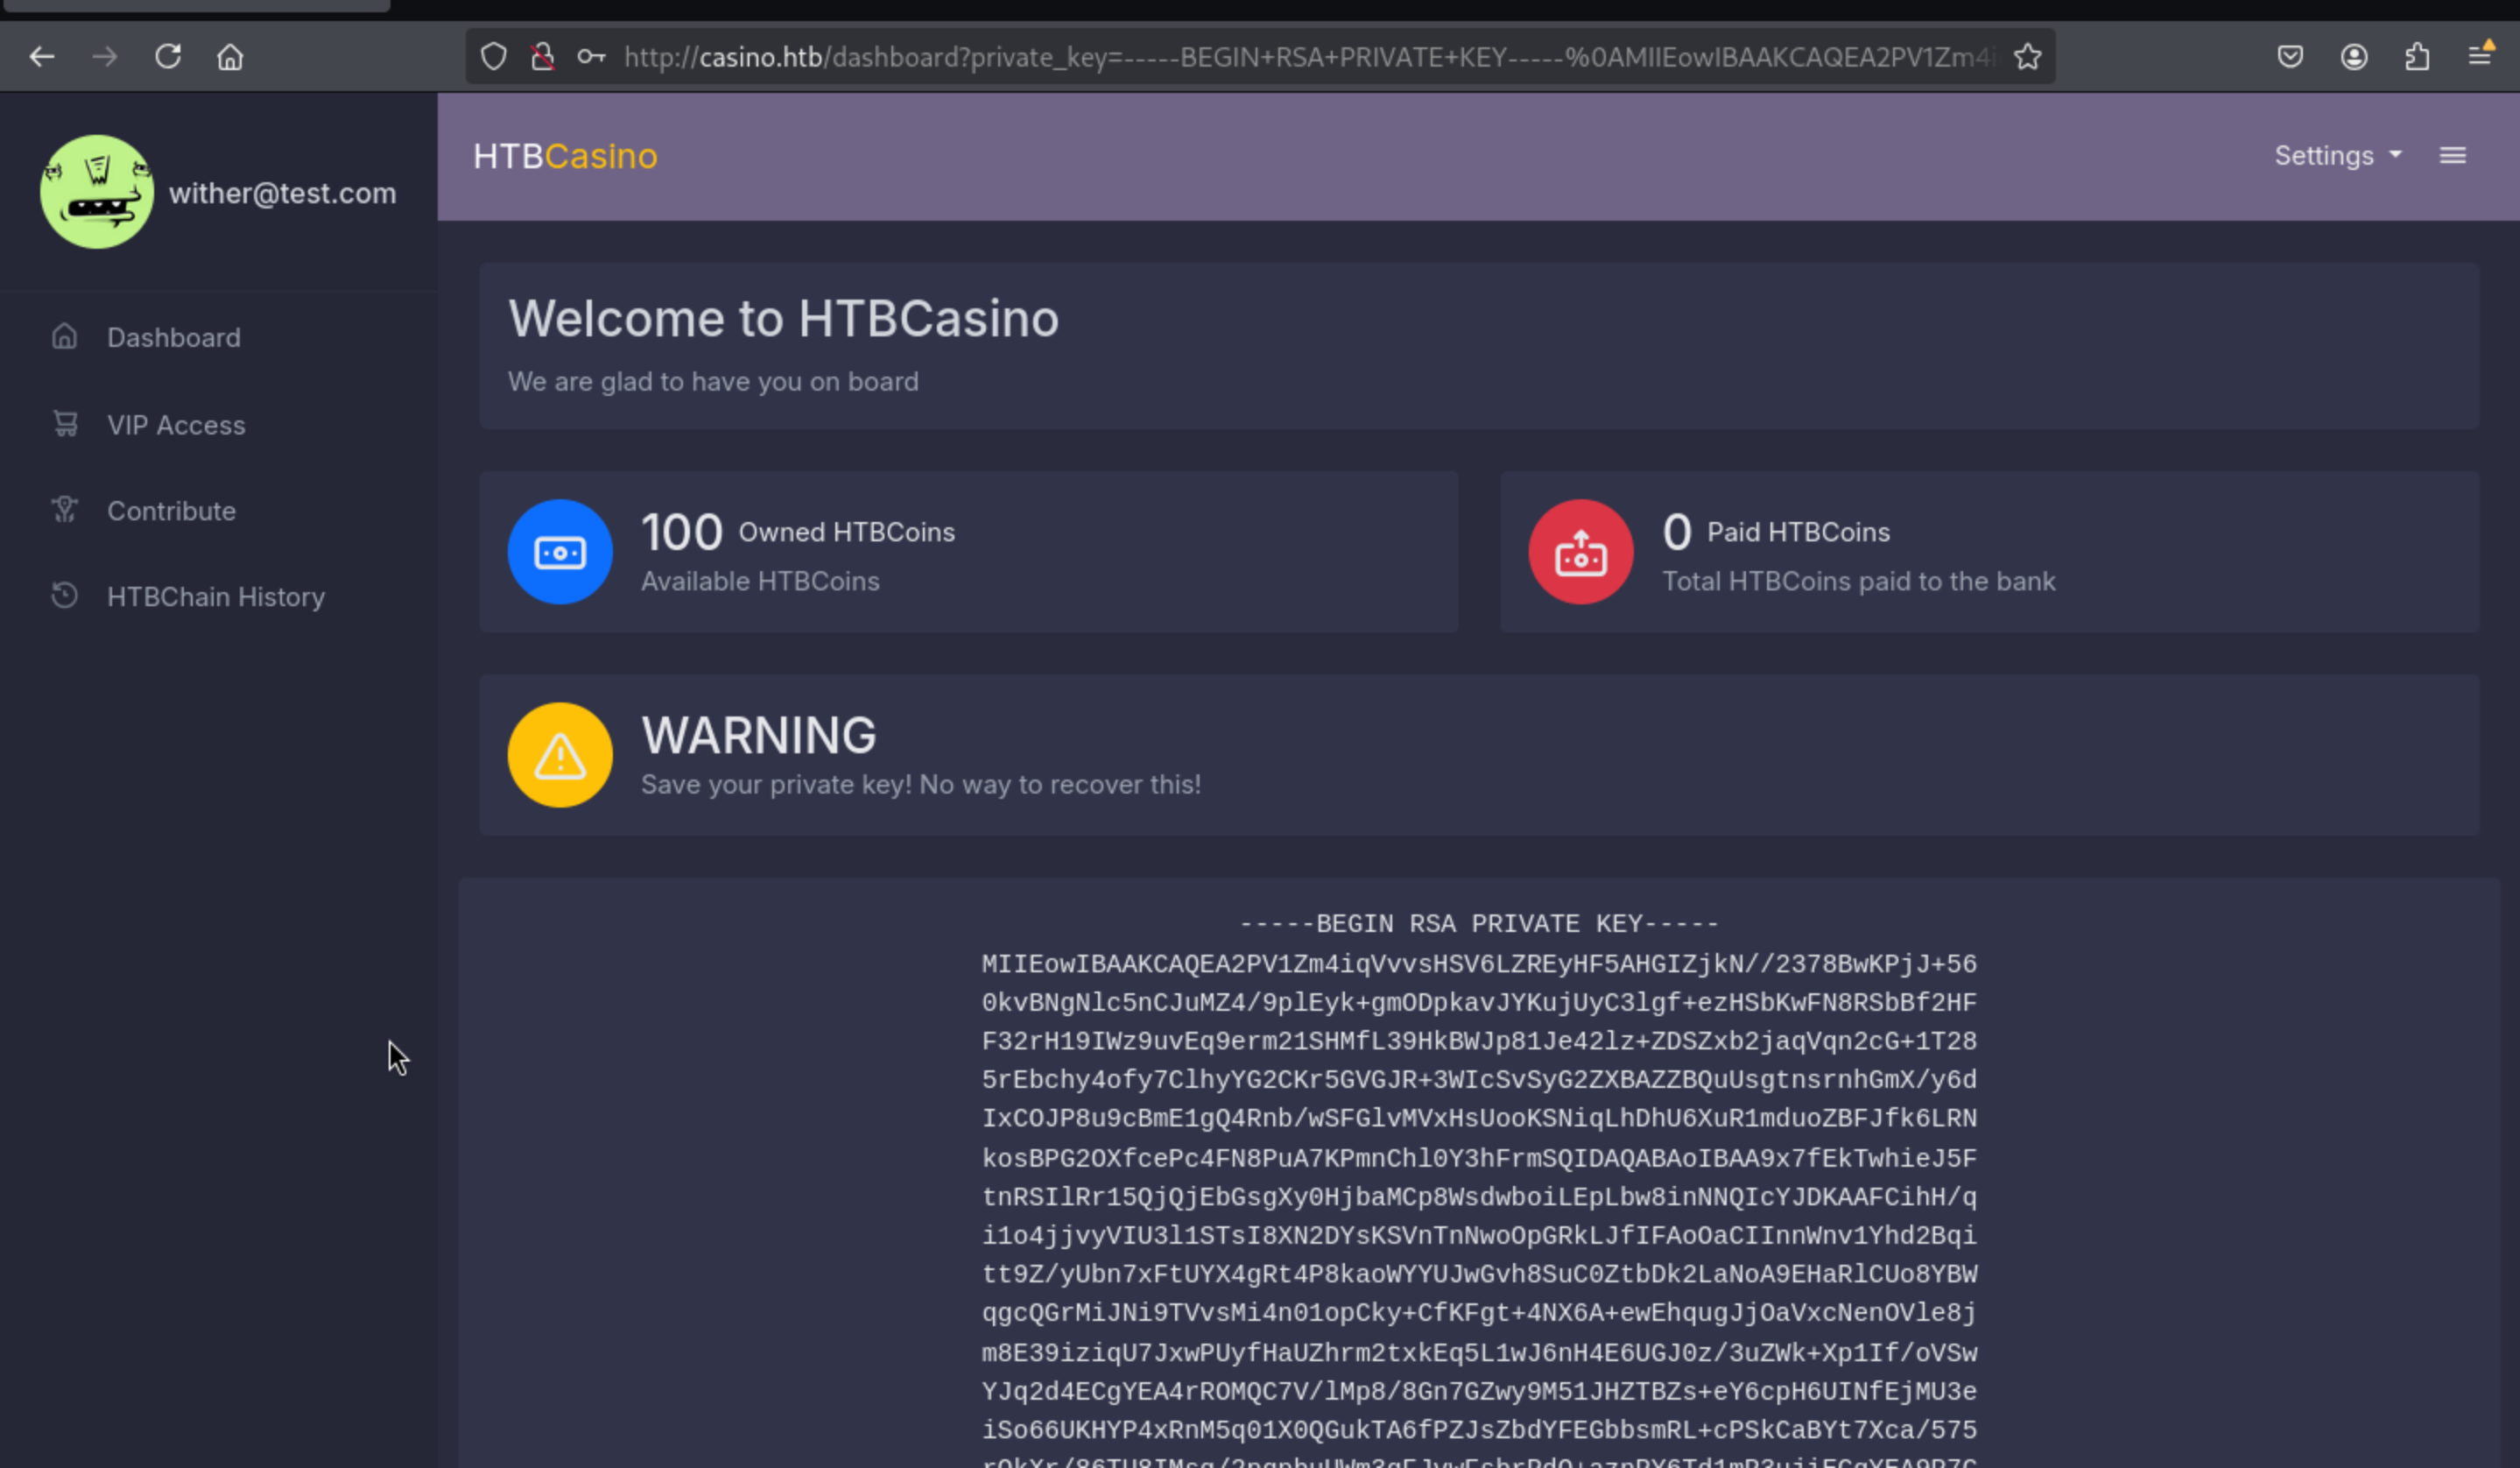This screenshot has height=1468, width=2520.
Task: Click the browser back arrow button
Action: coord(42,57)
